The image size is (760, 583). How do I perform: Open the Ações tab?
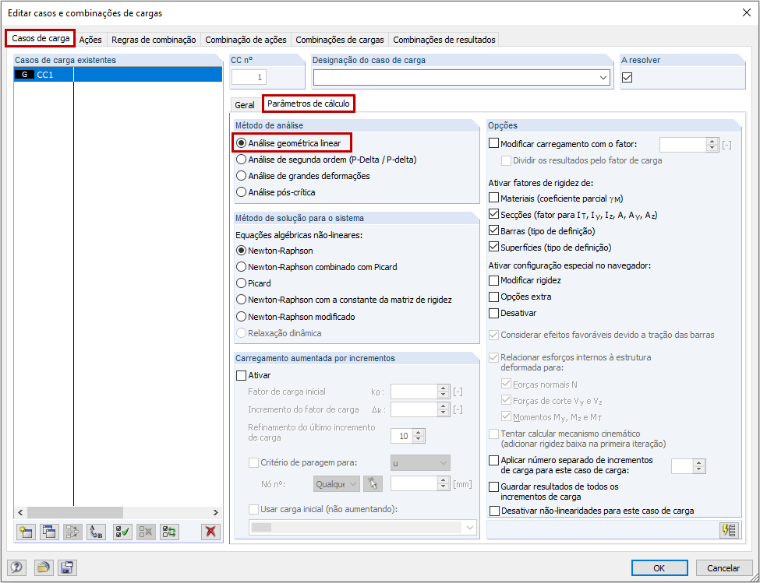point(90,40)
